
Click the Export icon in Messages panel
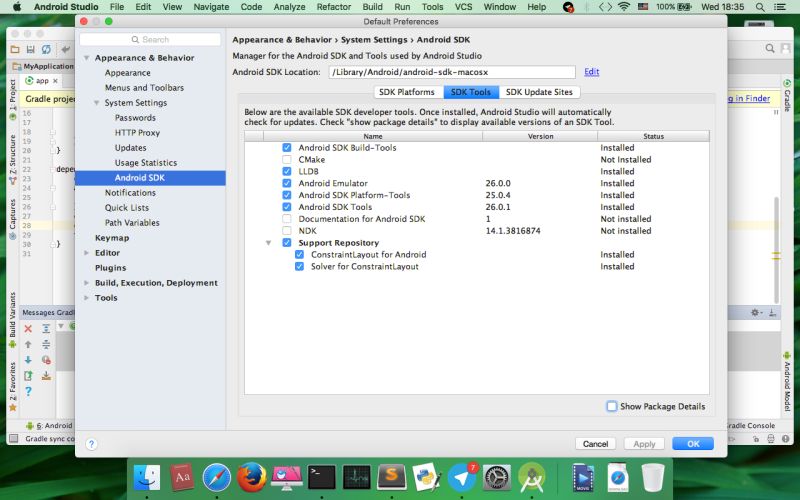(x=28, y=376)
